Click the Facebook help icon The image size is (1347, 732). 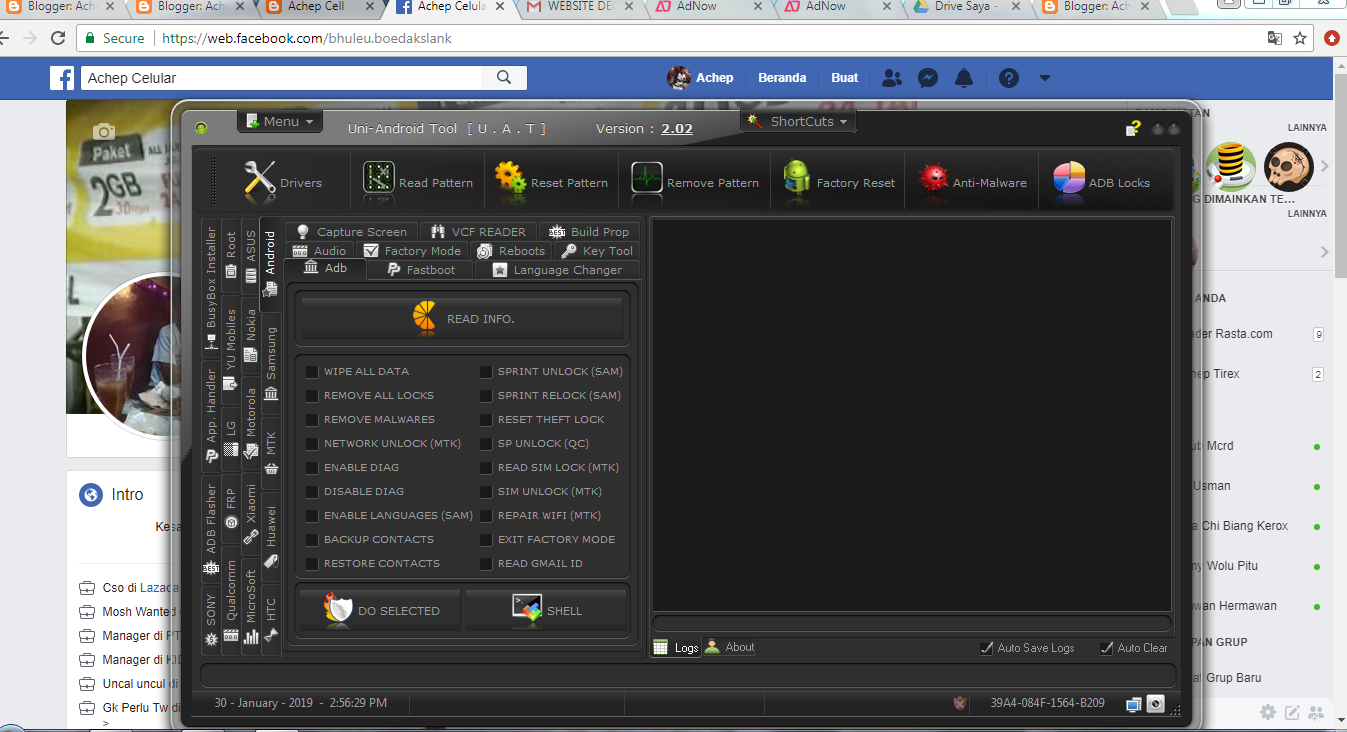pyautogui.click(x=1008, y=77)
